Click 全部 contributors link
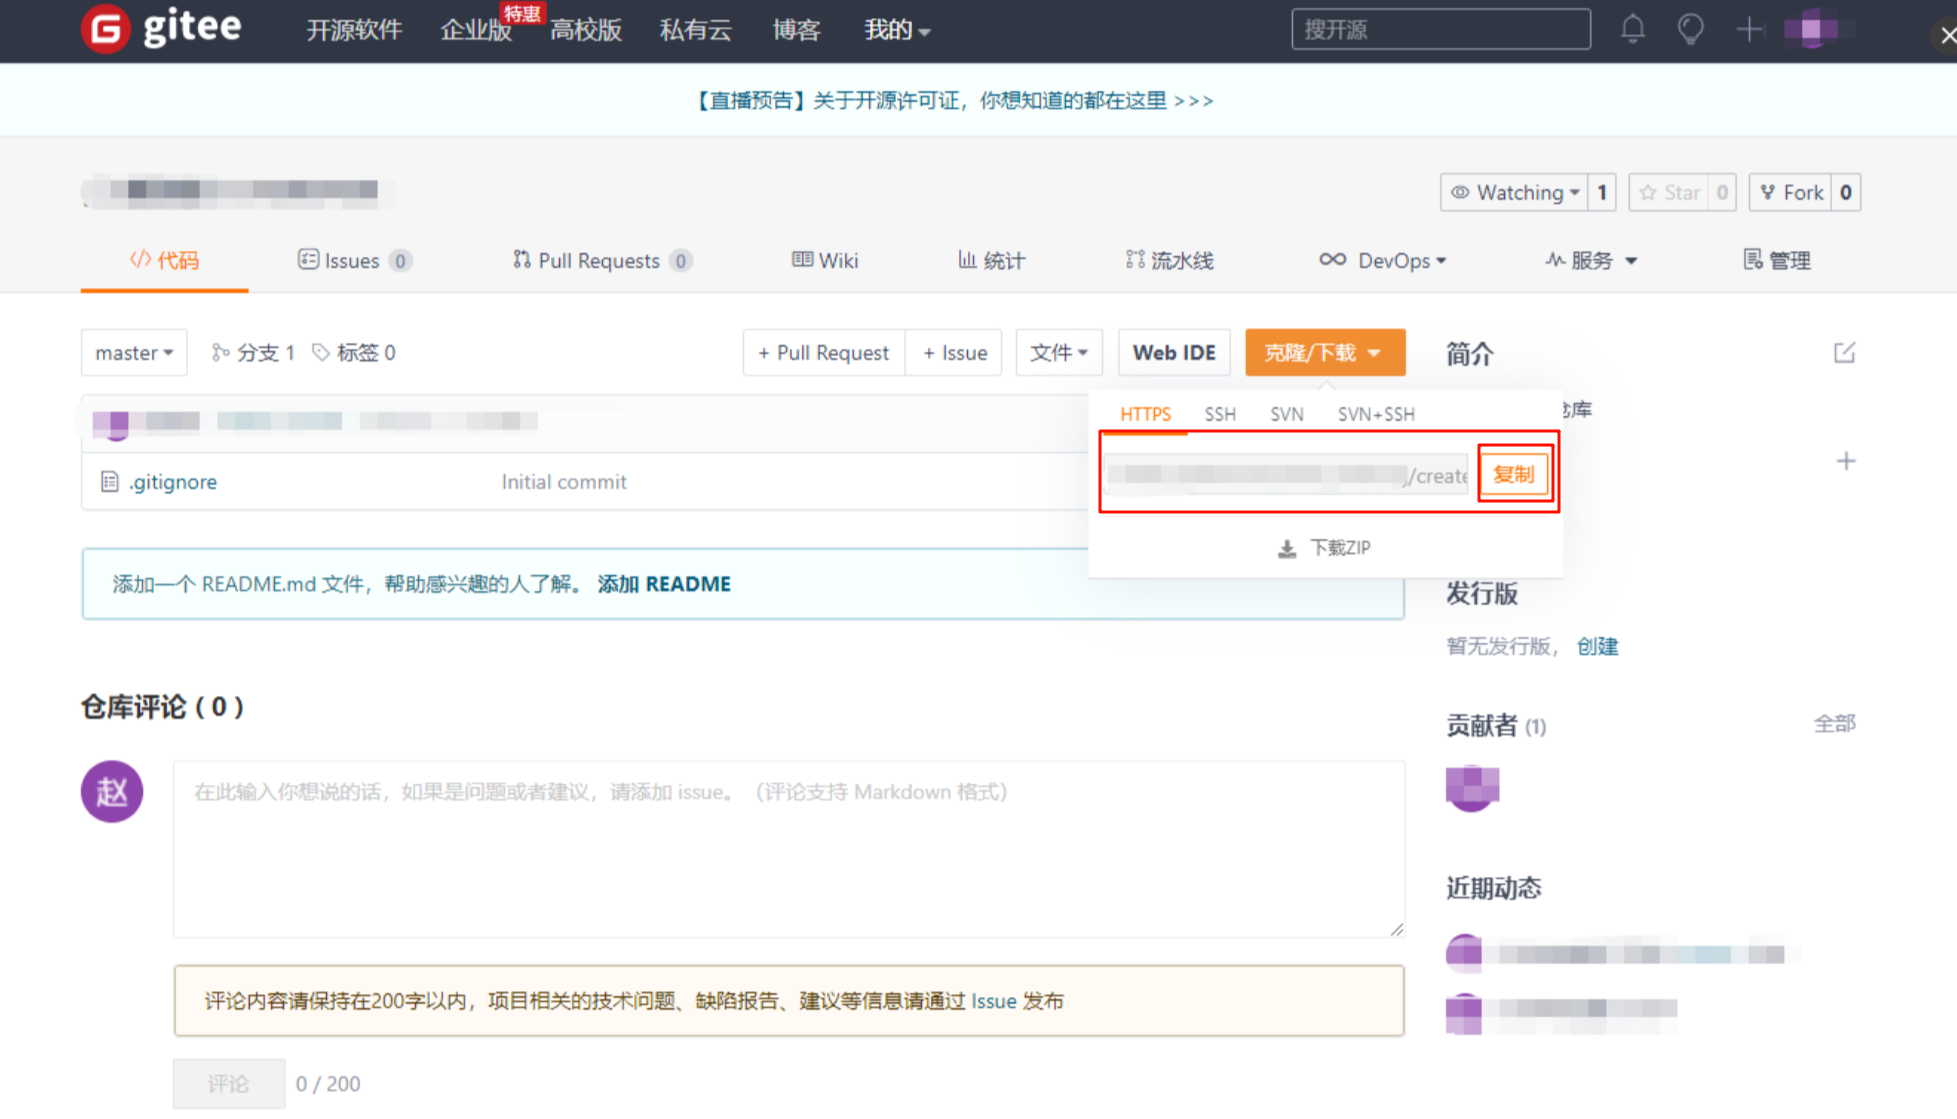Viewport: 1957px width, 1119px height. 1835,724
